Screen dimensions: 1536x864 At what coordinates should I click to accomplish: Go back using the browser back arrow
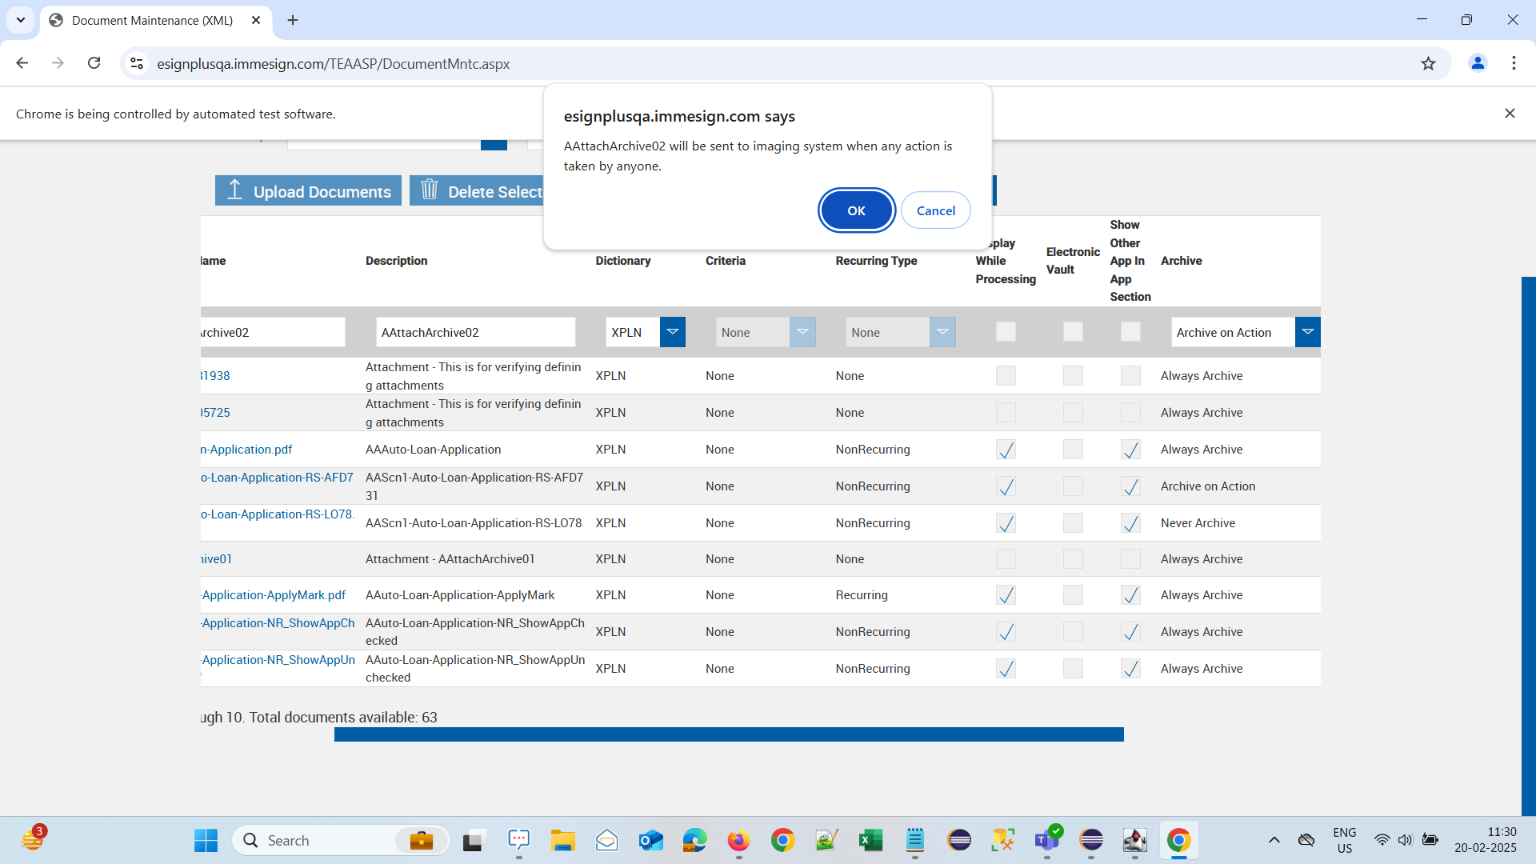pos(22,63)
